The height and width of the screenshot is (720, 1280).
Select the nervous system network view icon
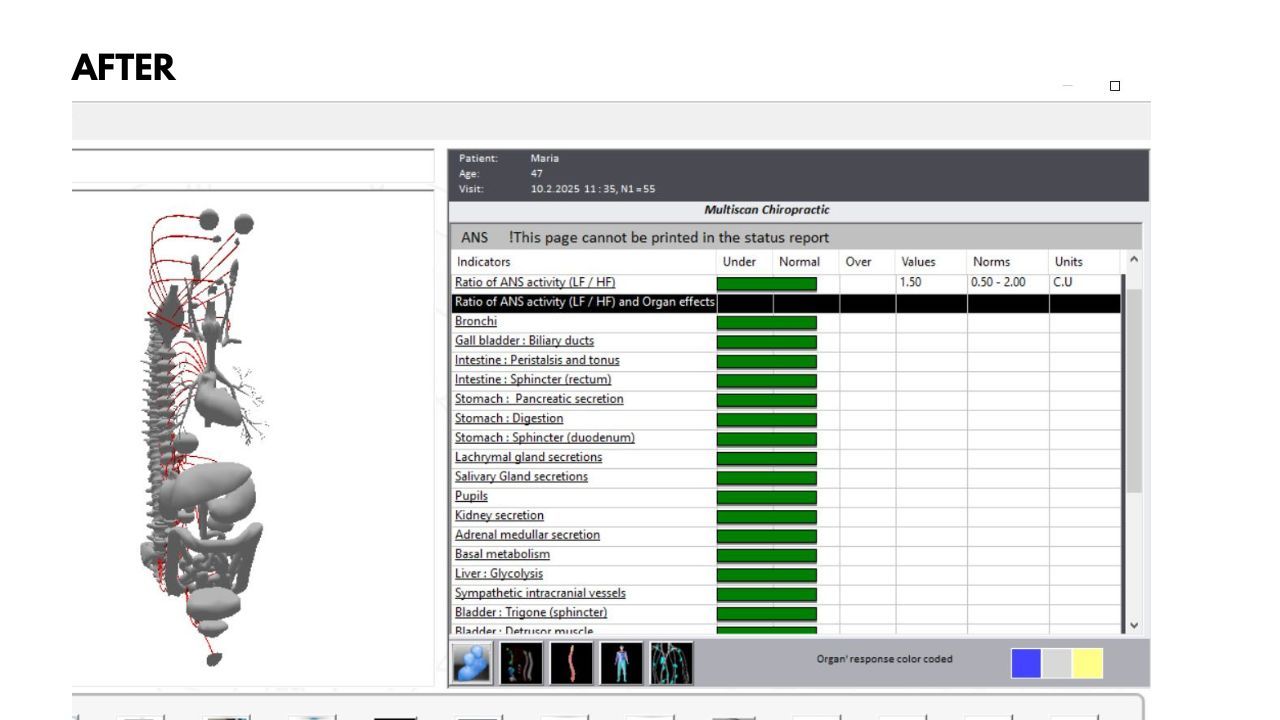[672, 663]
